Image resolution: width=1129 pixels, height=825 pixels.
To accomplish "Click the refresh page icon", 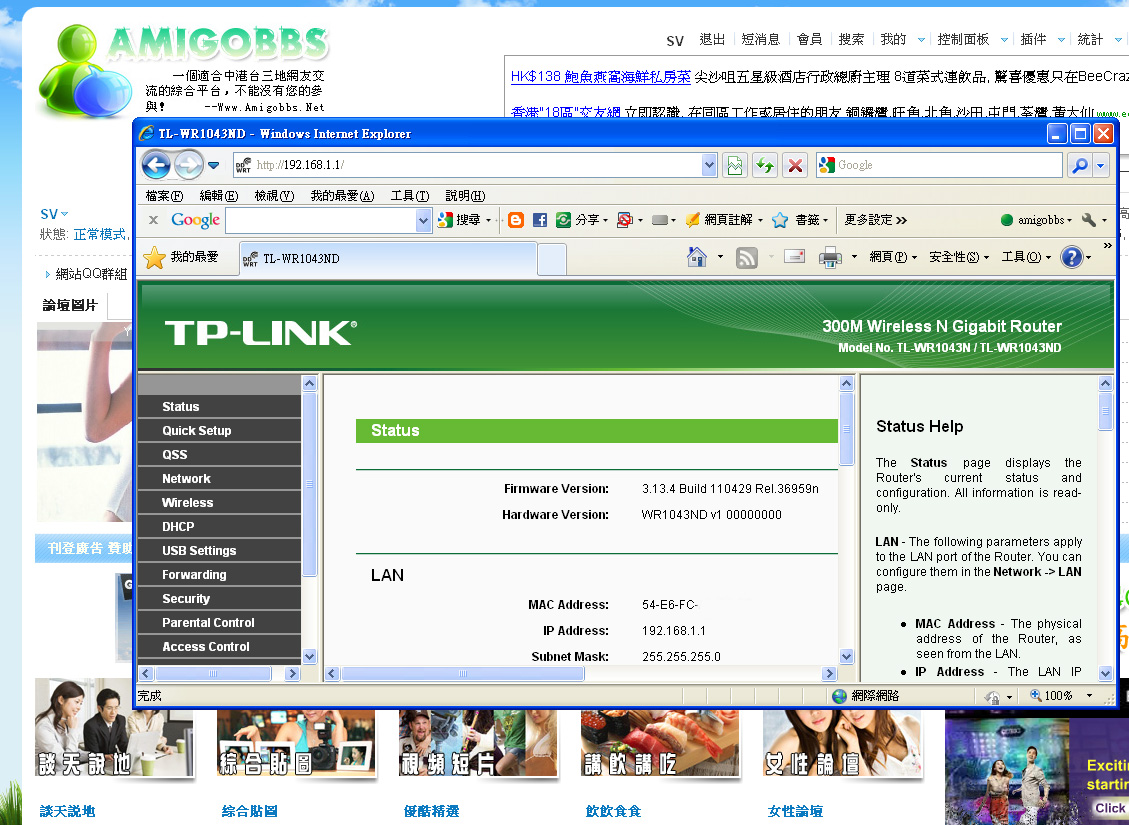I will (x=765, y=166).
